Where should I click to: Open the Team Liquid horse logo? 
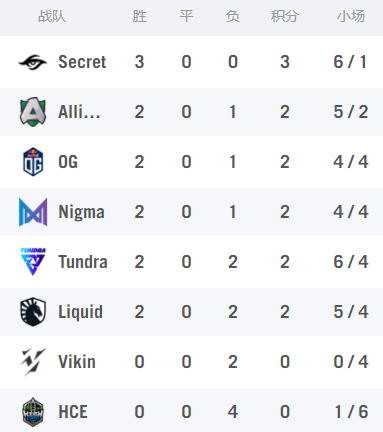point(33,312)
